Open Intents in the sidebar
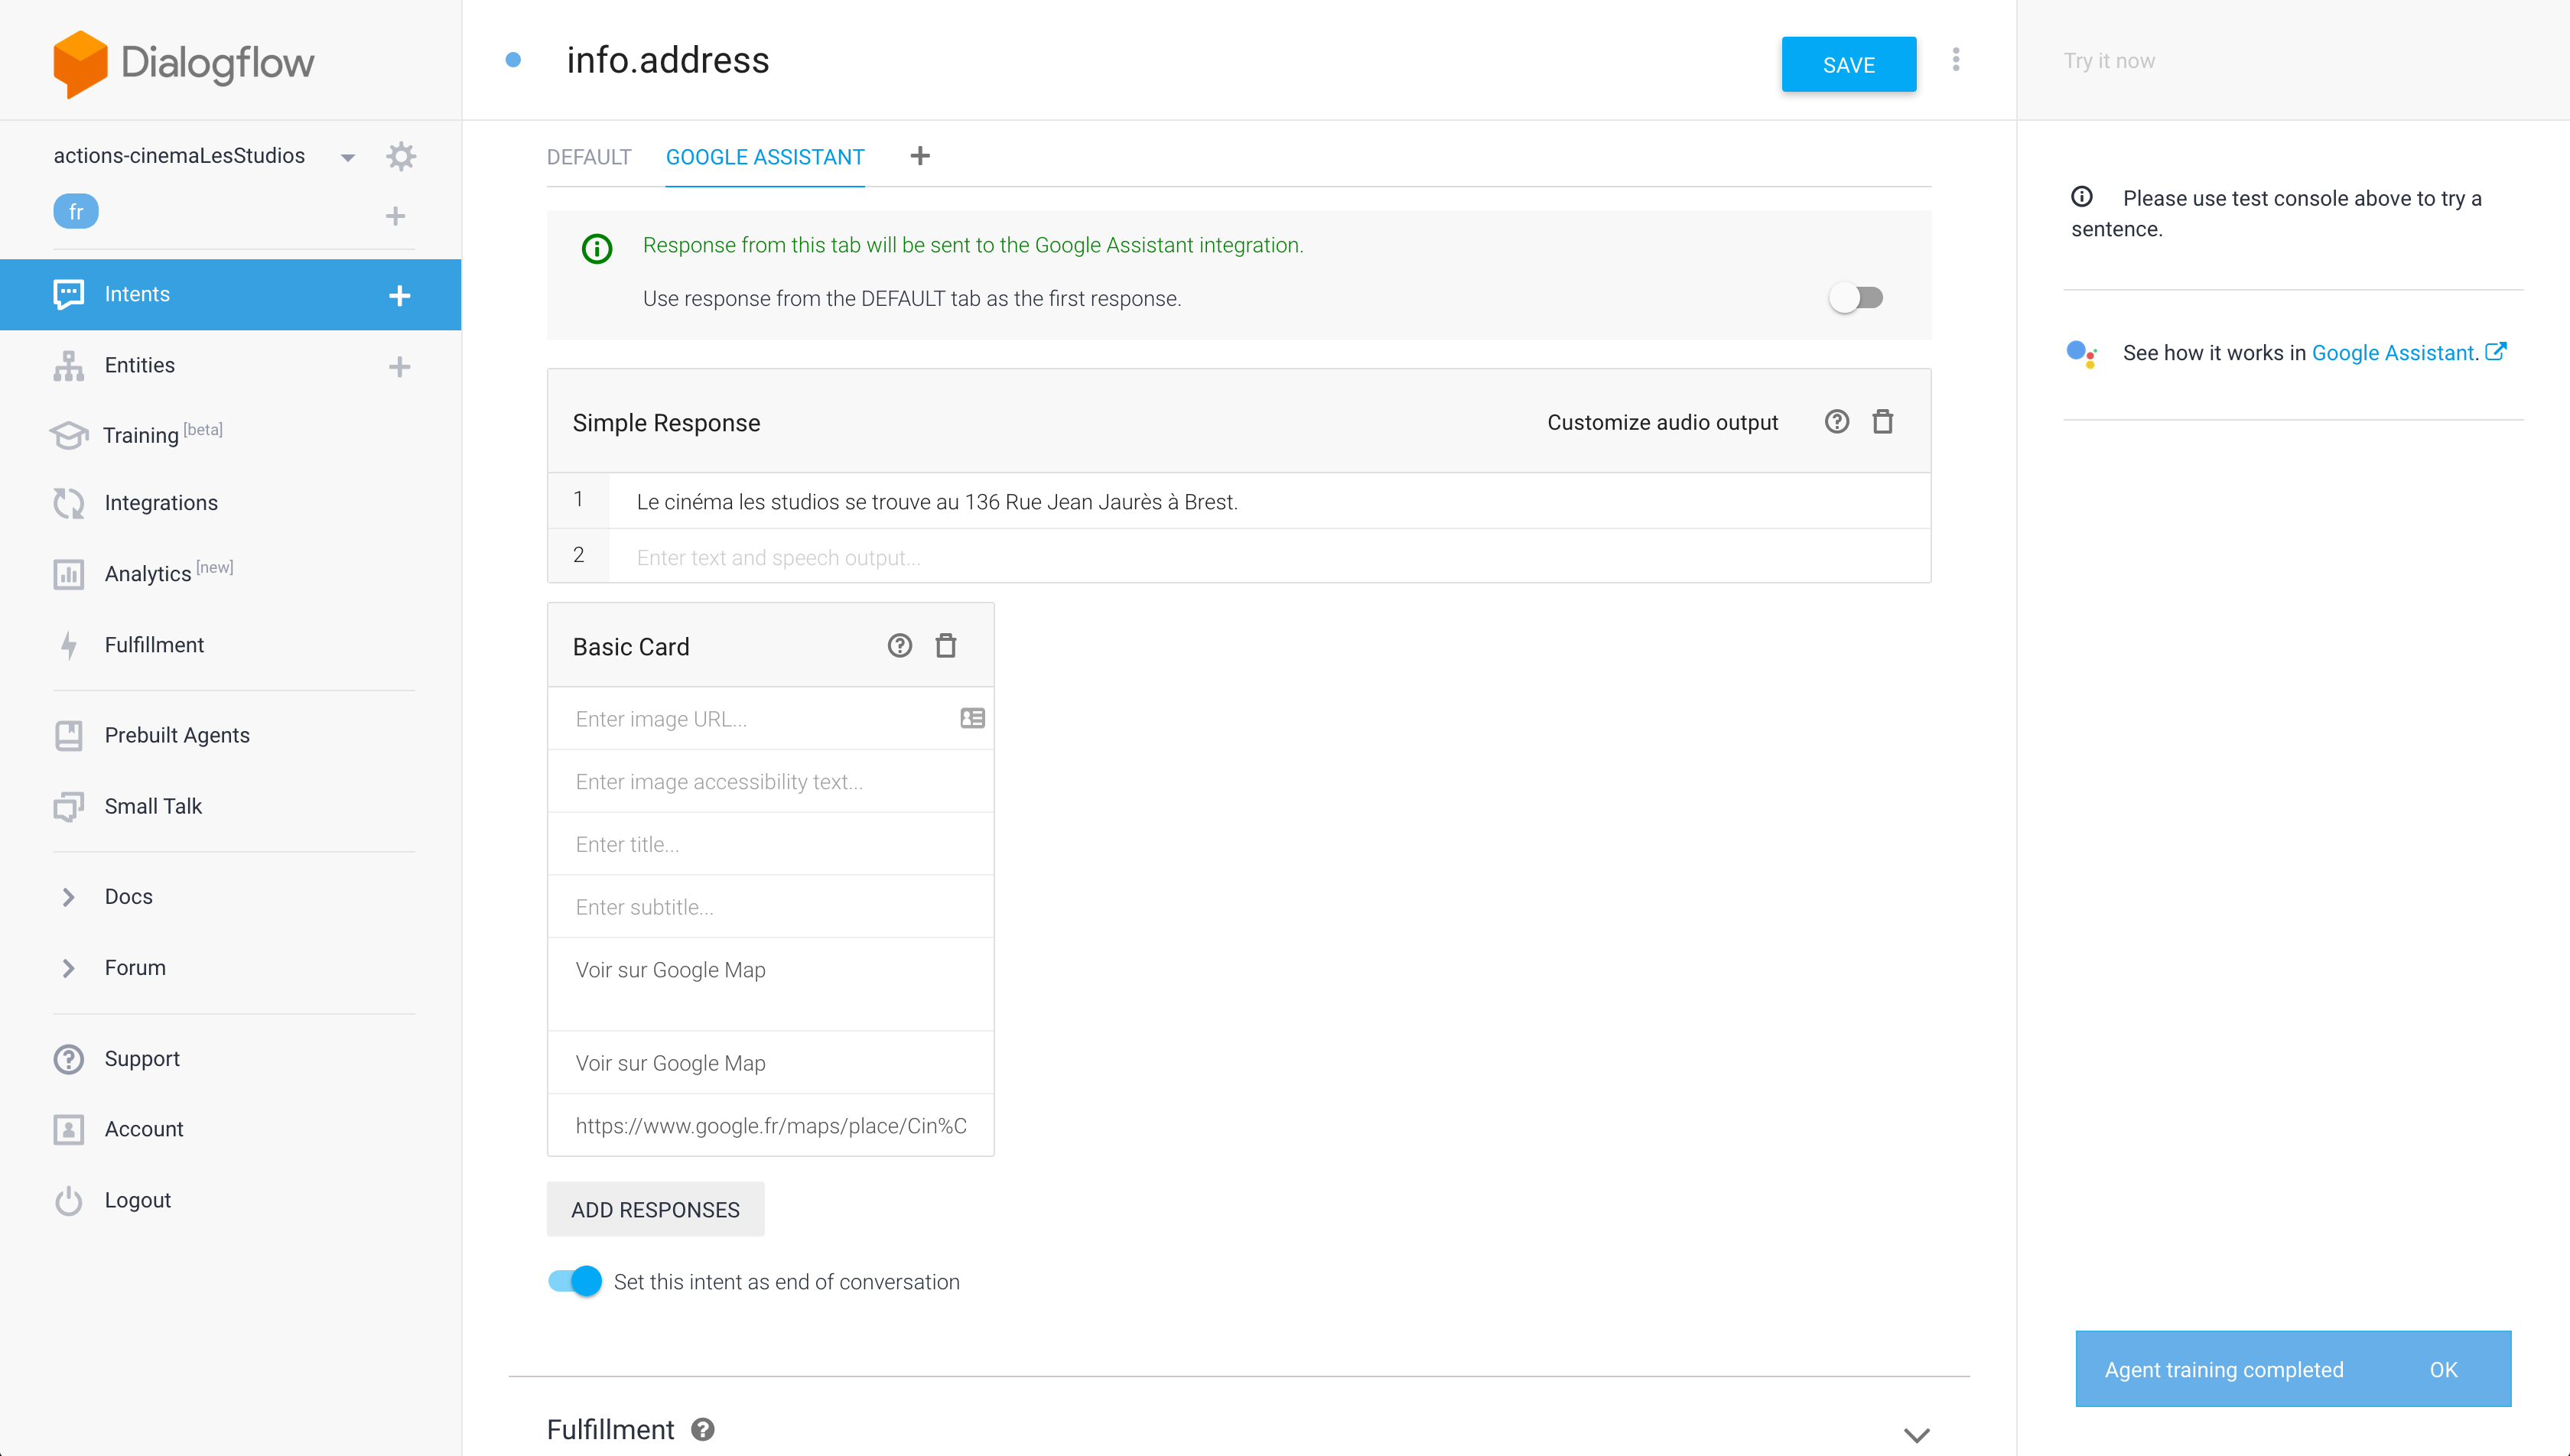The image size is (2570, 1456). coord(137,294)
